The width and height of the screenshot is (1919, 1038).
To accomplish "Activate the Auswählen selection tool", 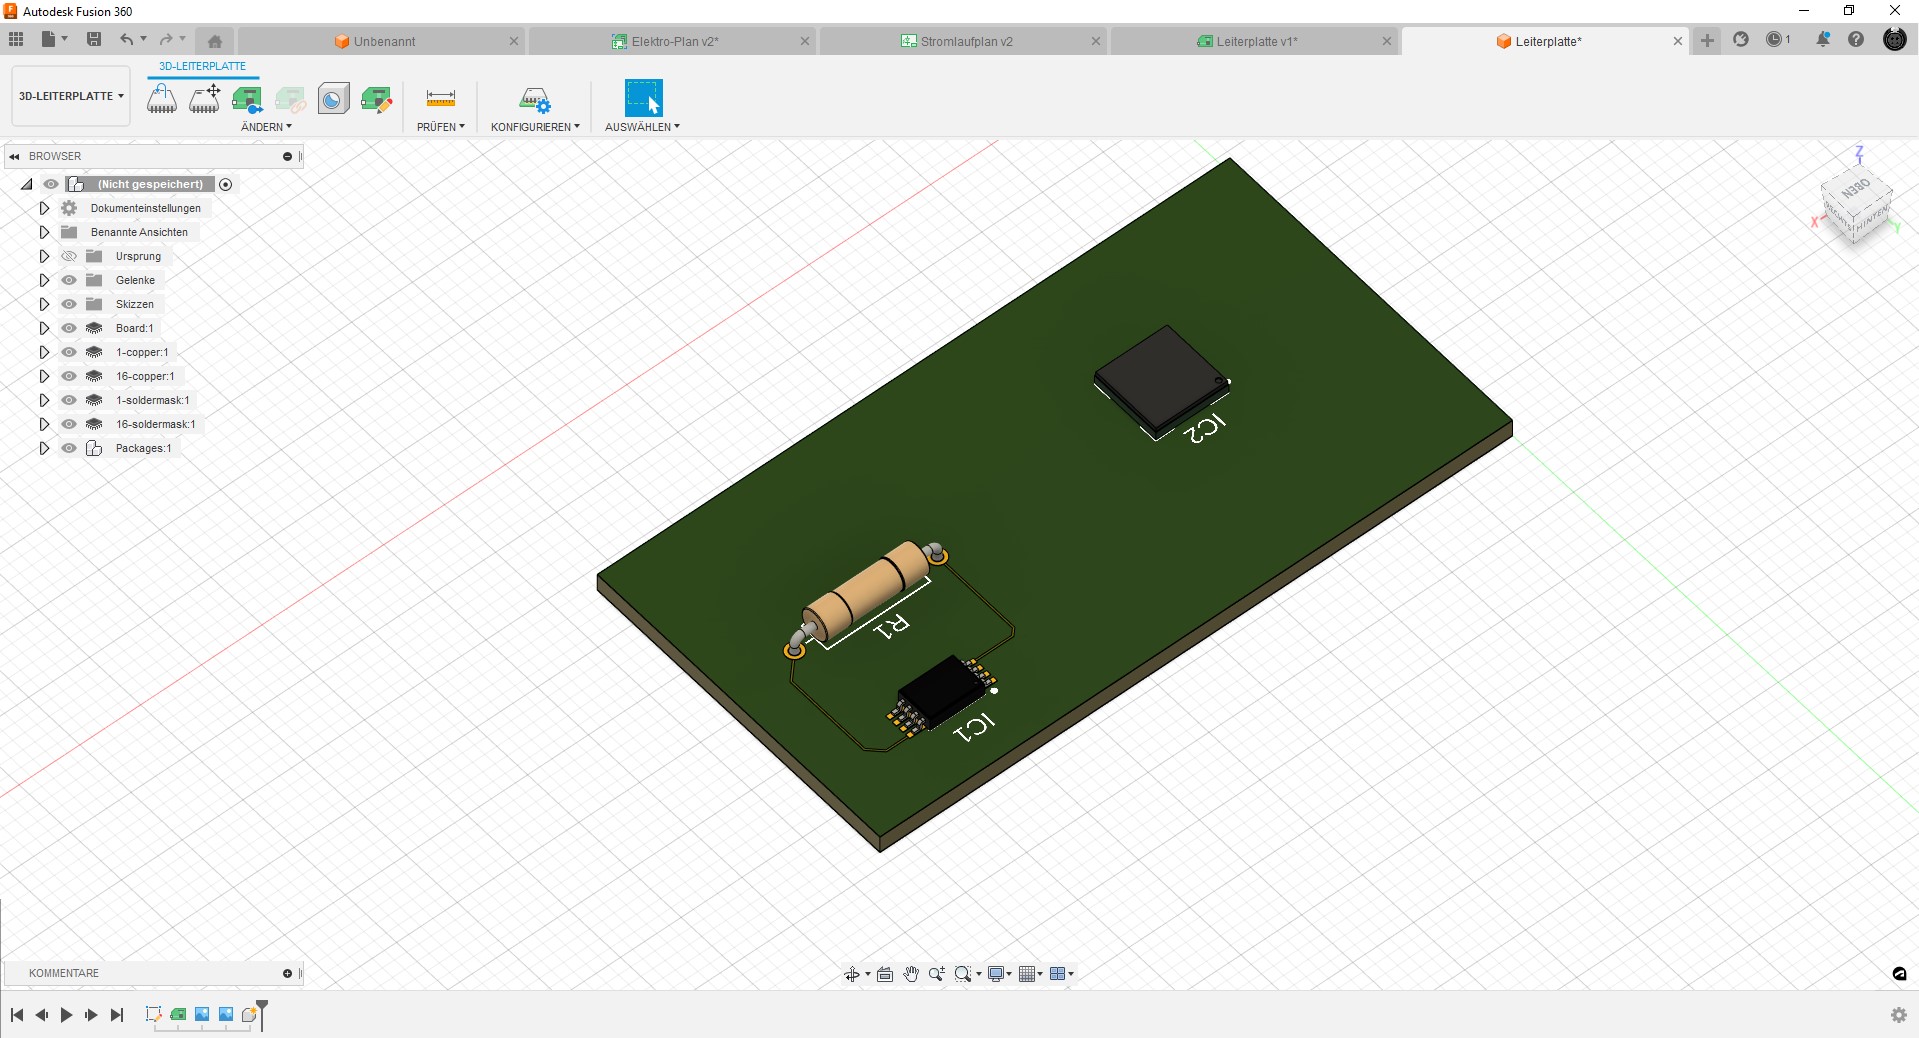I will click(x=643, y=98).
